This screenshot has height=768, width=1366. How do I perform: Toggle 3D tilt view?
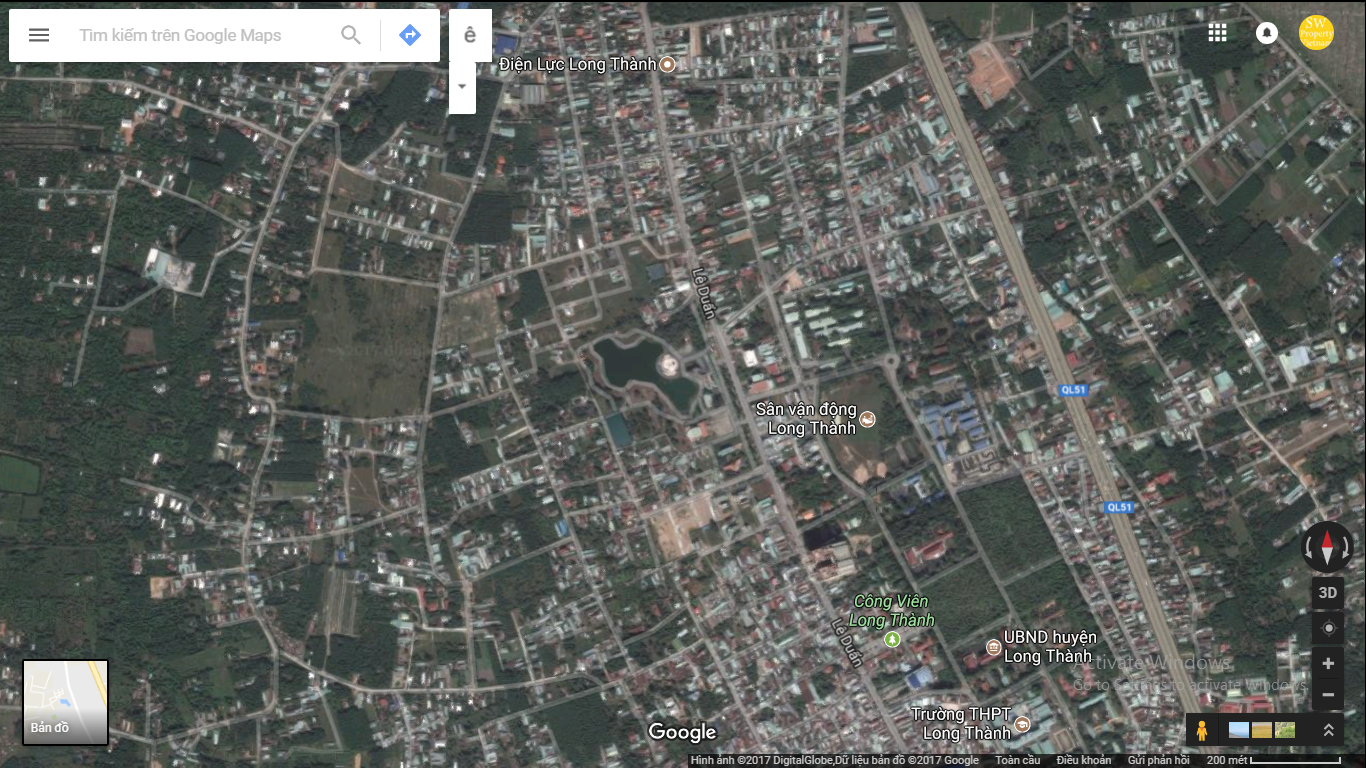coord(1328,593)
